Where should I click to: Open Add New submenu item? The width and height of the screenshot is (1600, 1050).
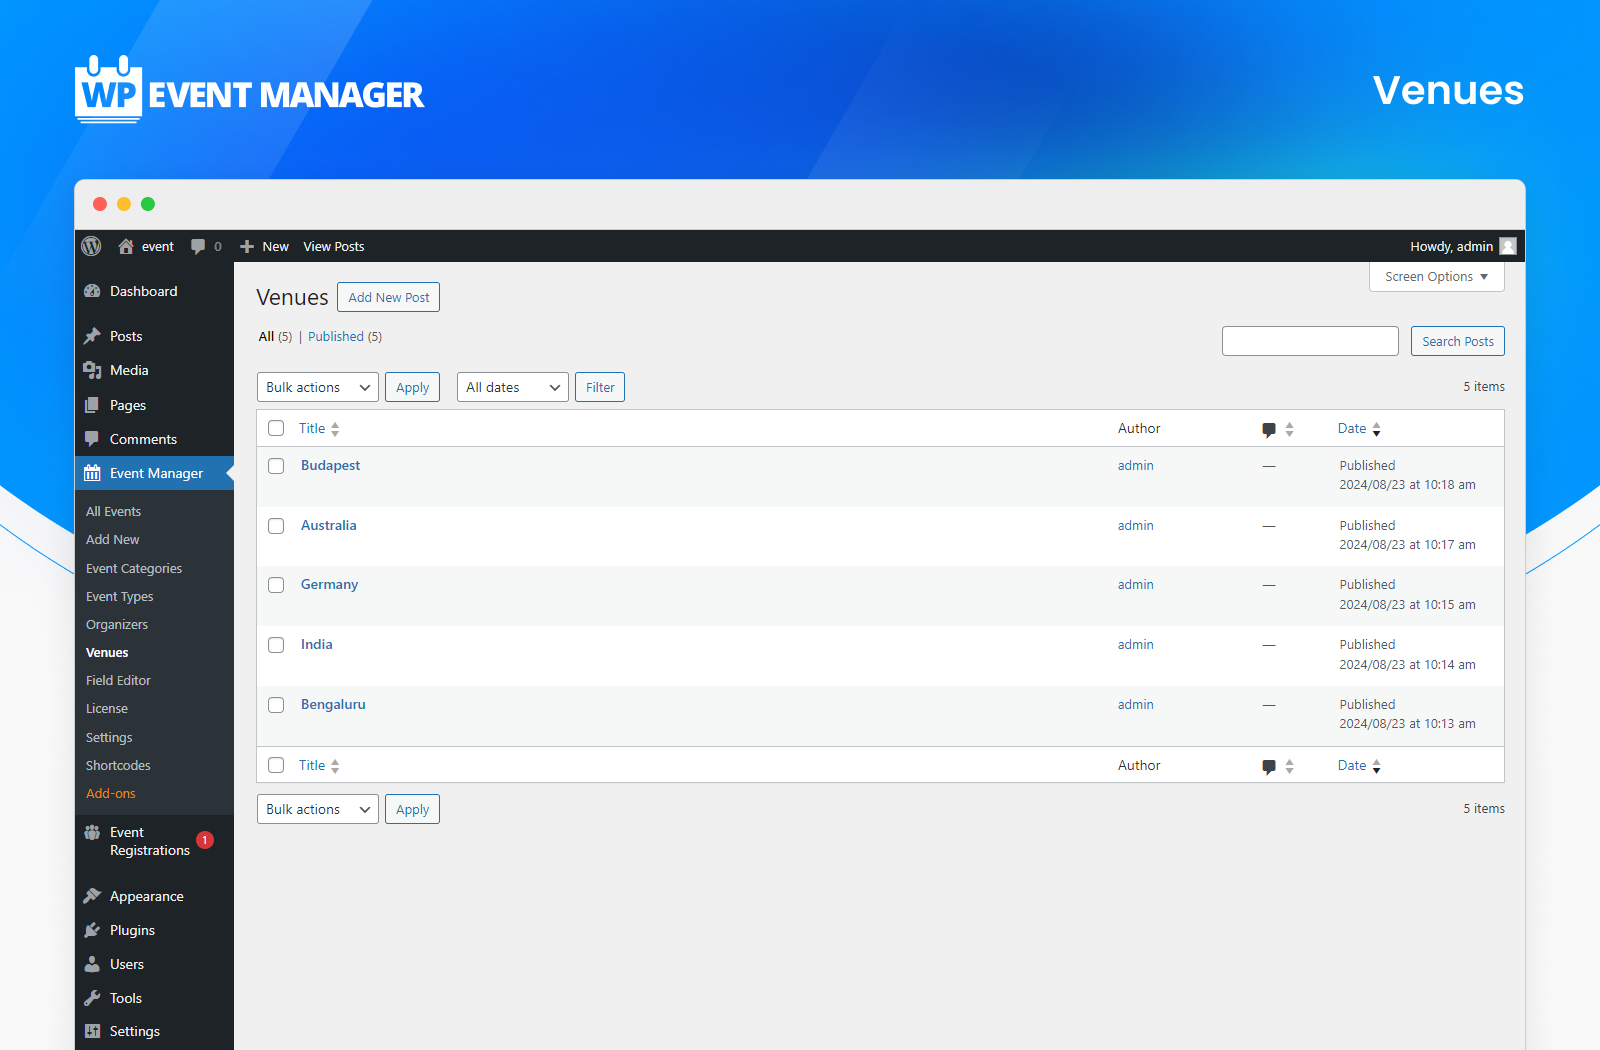(x=113, y=539)
